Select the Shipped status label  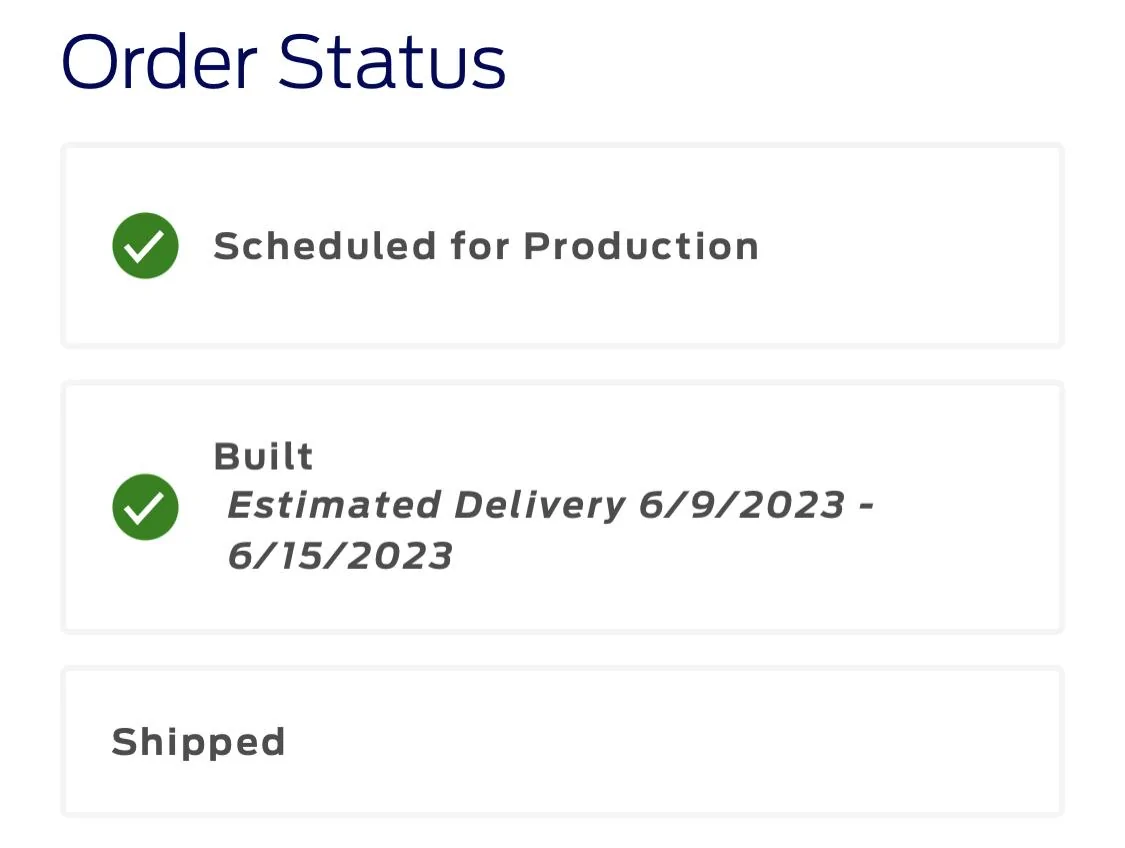coord(199,743)
